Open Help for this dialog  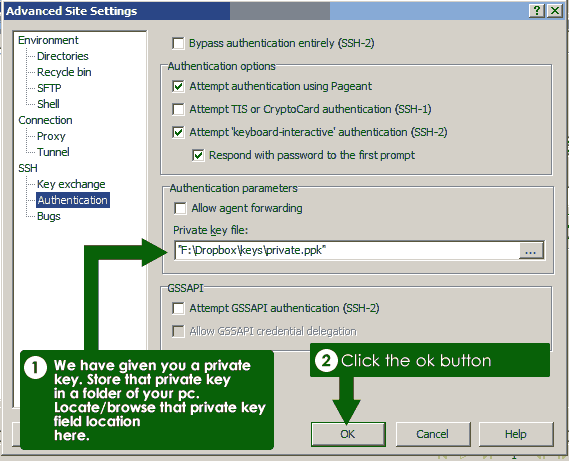tap(516, 434)
